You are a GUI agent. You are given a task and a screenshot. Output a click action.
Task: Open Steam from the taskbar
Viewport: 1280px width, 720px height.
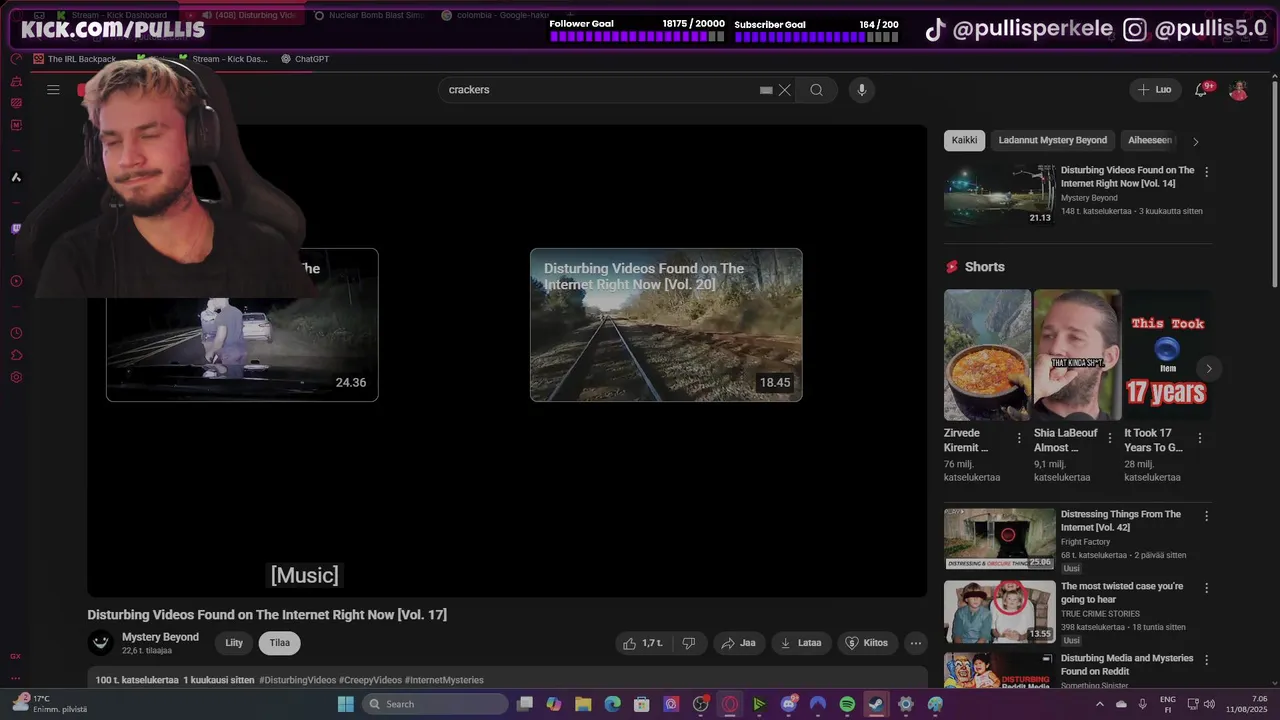coord(876,704)
